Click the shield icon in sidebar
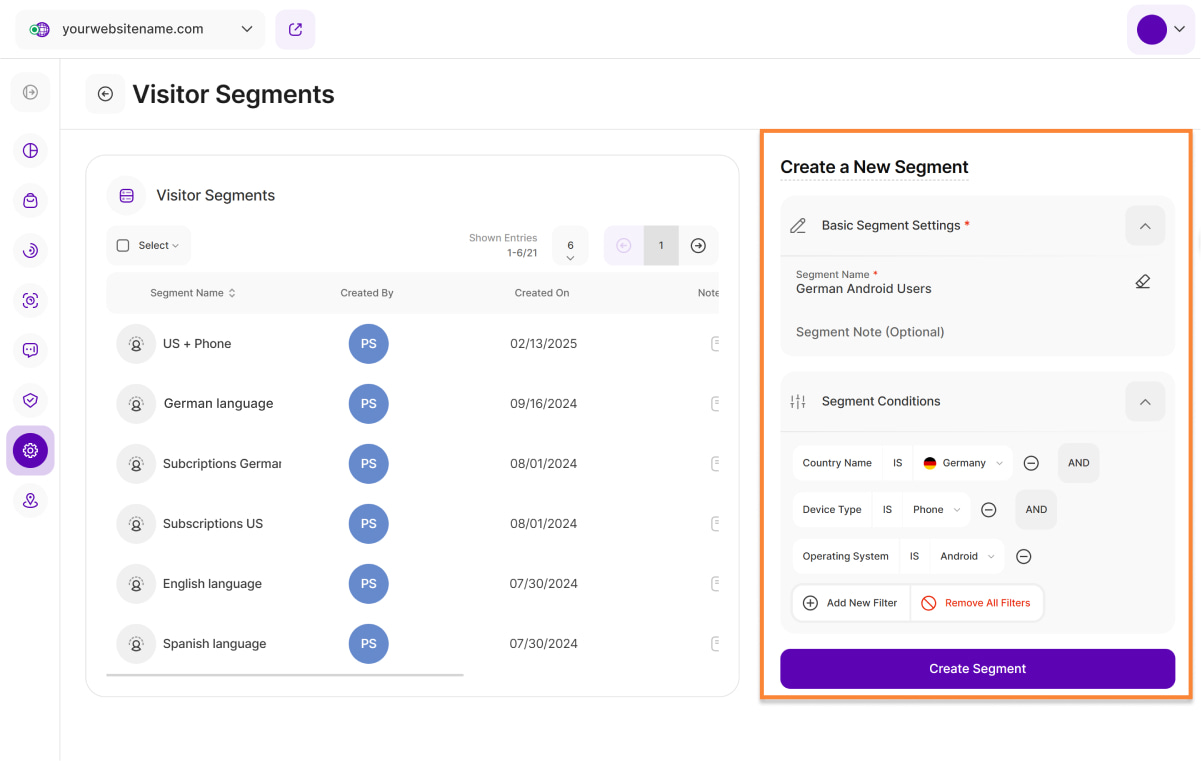 (30, 400)
